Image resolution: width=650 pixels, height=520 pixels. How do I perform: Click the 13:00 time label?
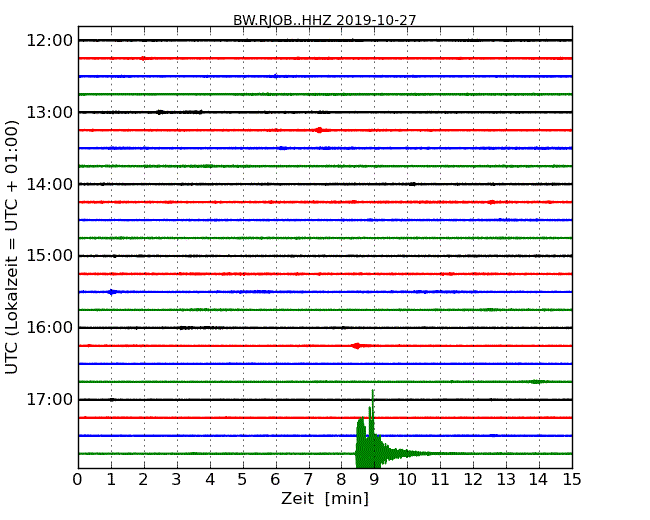[x=50, y=112]
